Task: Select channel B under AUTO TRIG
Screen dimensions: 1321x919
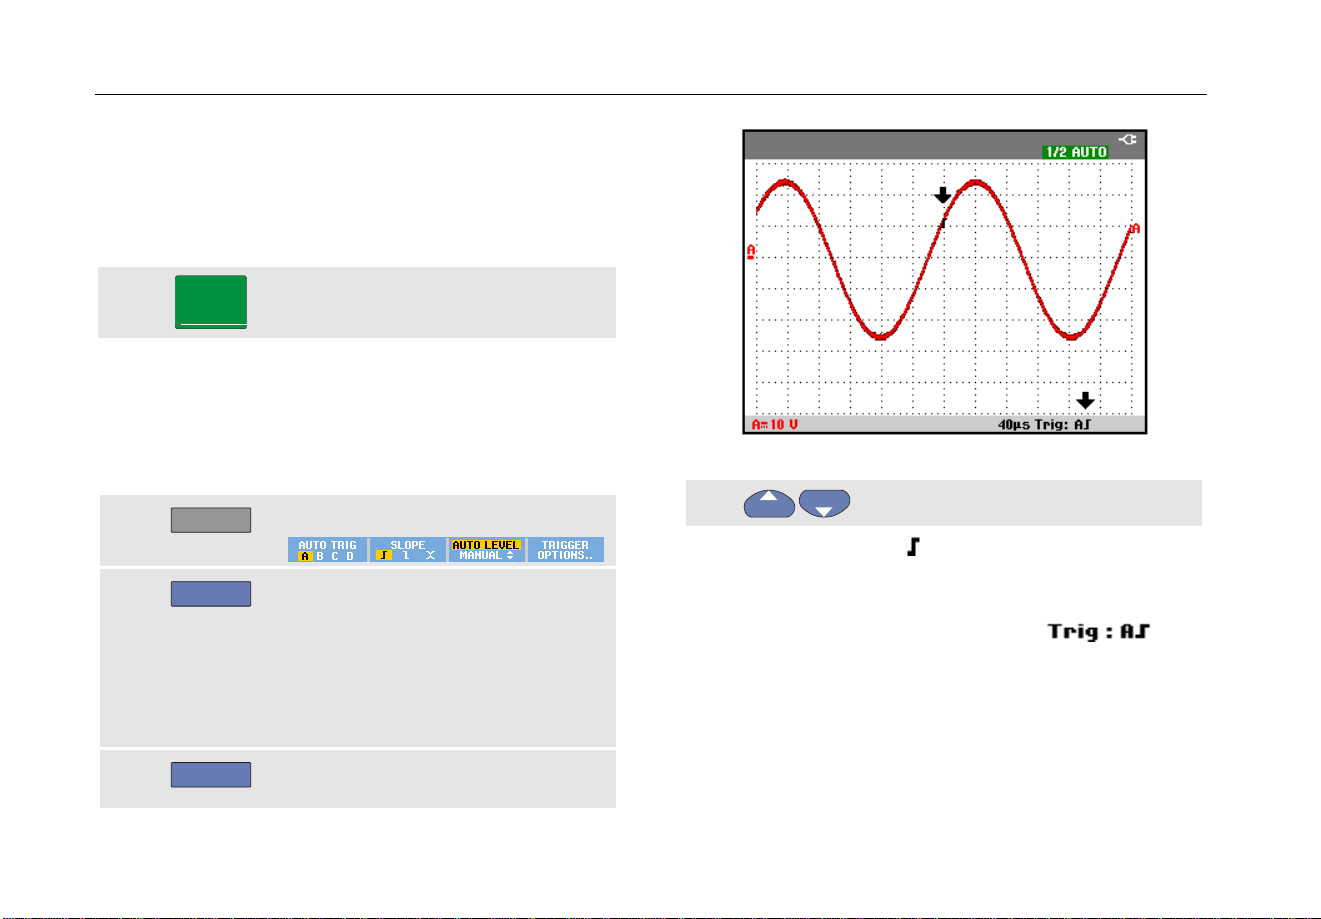Action: point(320,556)
